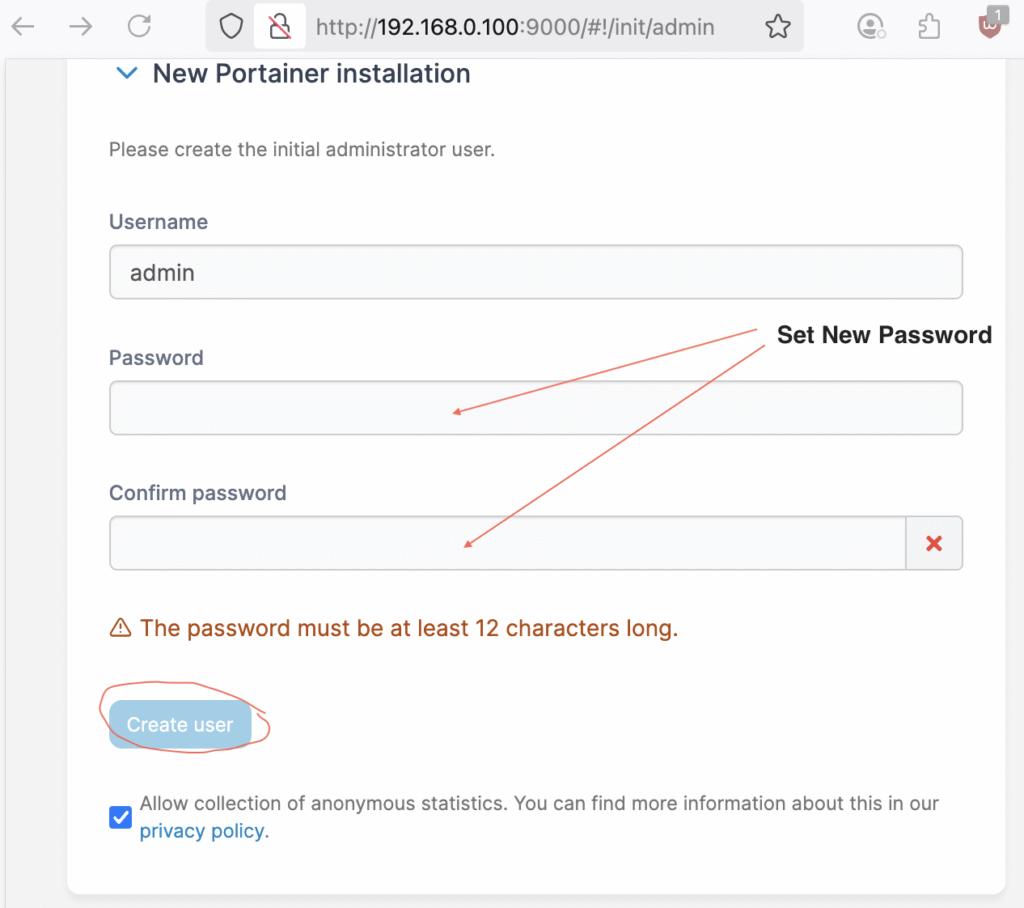Click the red X beside Confirm password
1024x908 pixels.
[x=934, y=543]
